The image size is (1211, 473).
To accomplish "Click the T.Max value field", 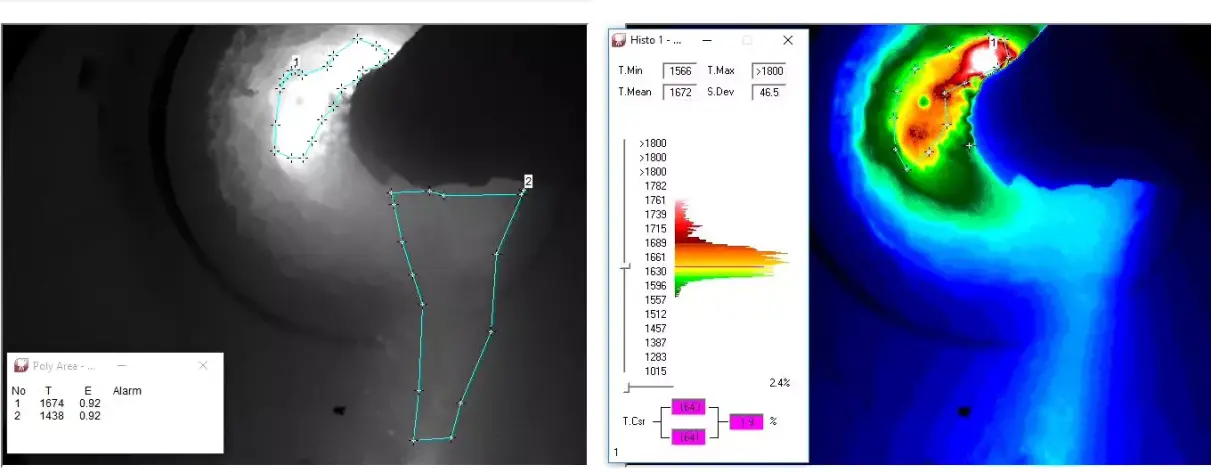I will 768,71.
